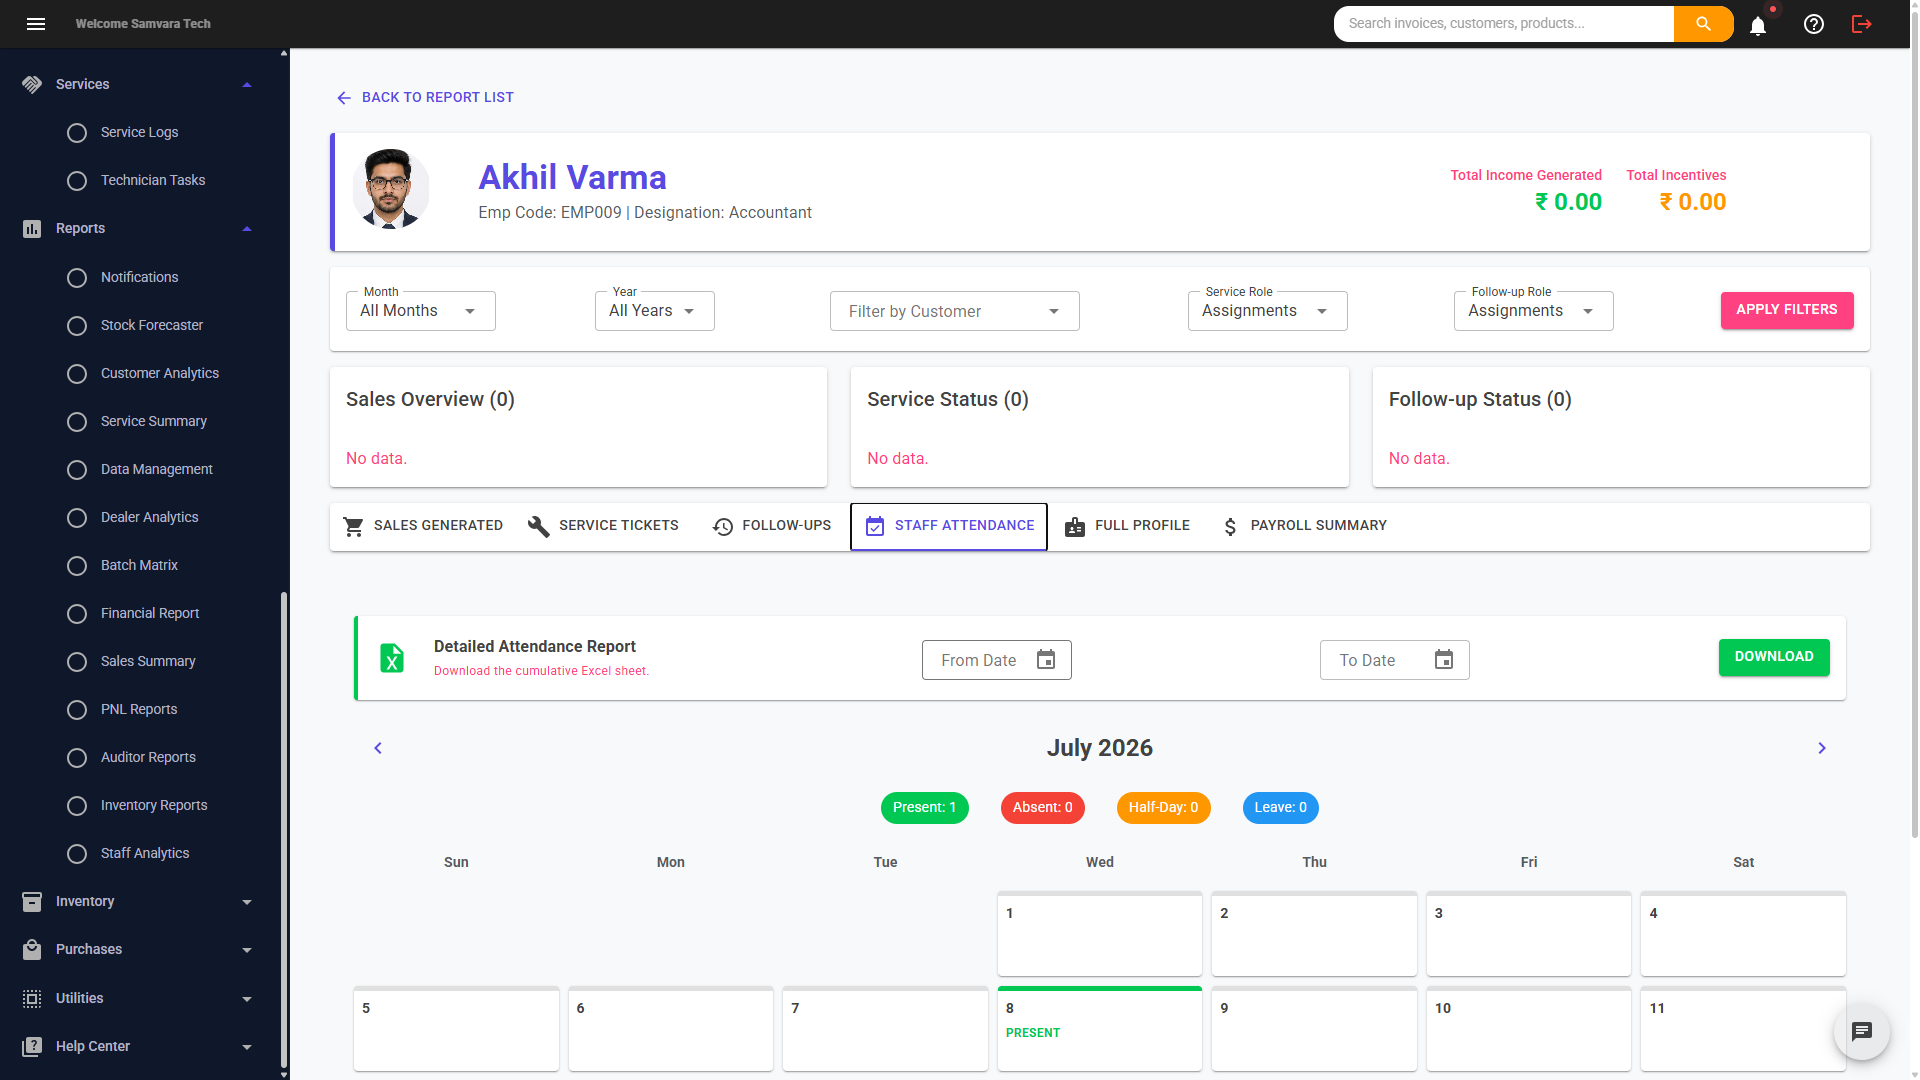
Task: Click the red Absent: 0 badge
Action: [x=1043, y=808]
